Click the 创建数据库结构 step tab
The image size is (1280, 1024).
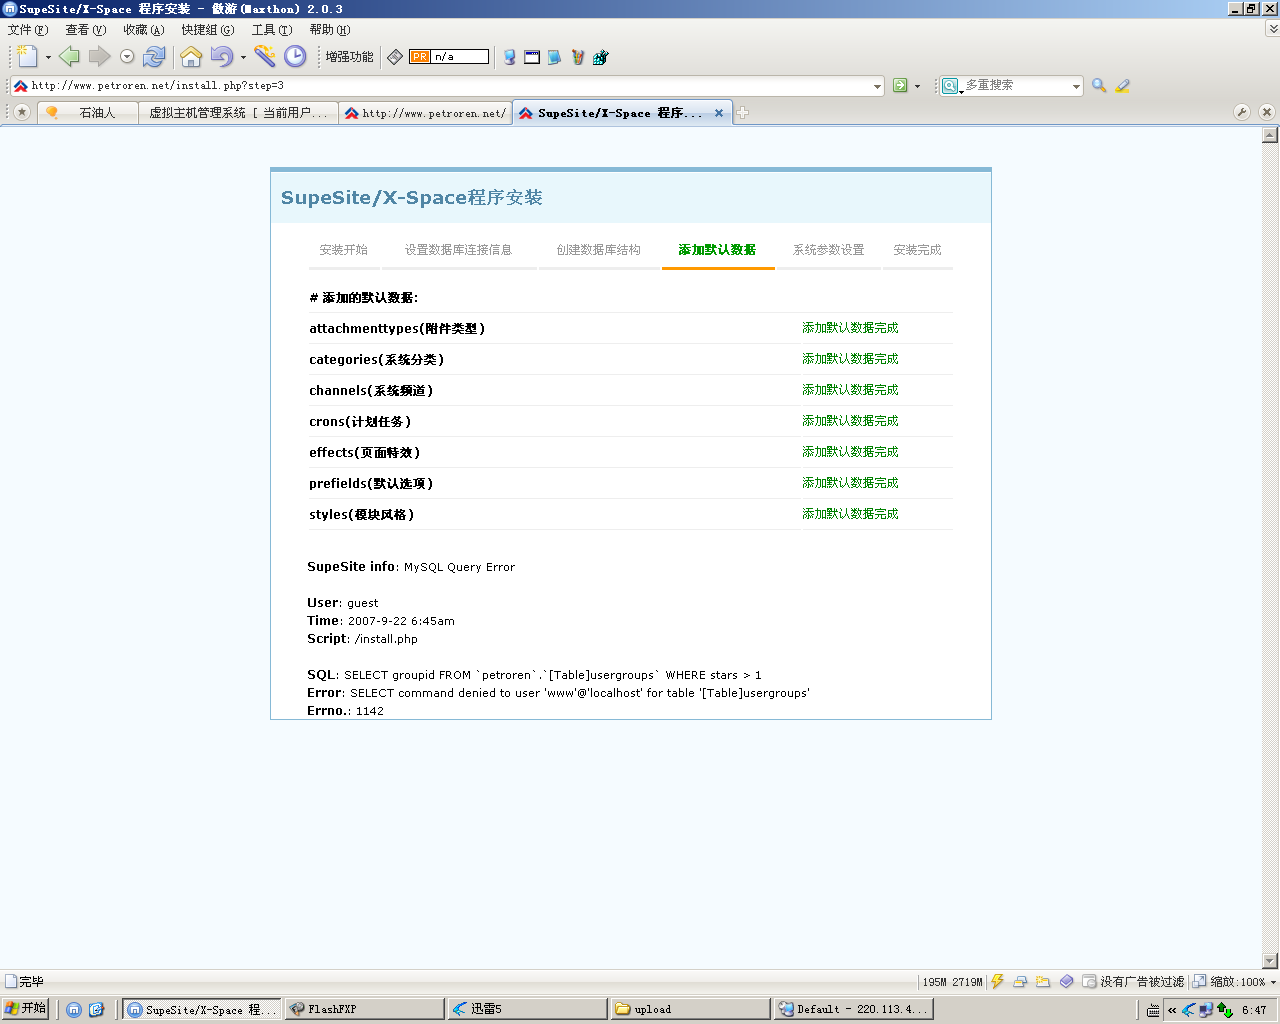598,250
